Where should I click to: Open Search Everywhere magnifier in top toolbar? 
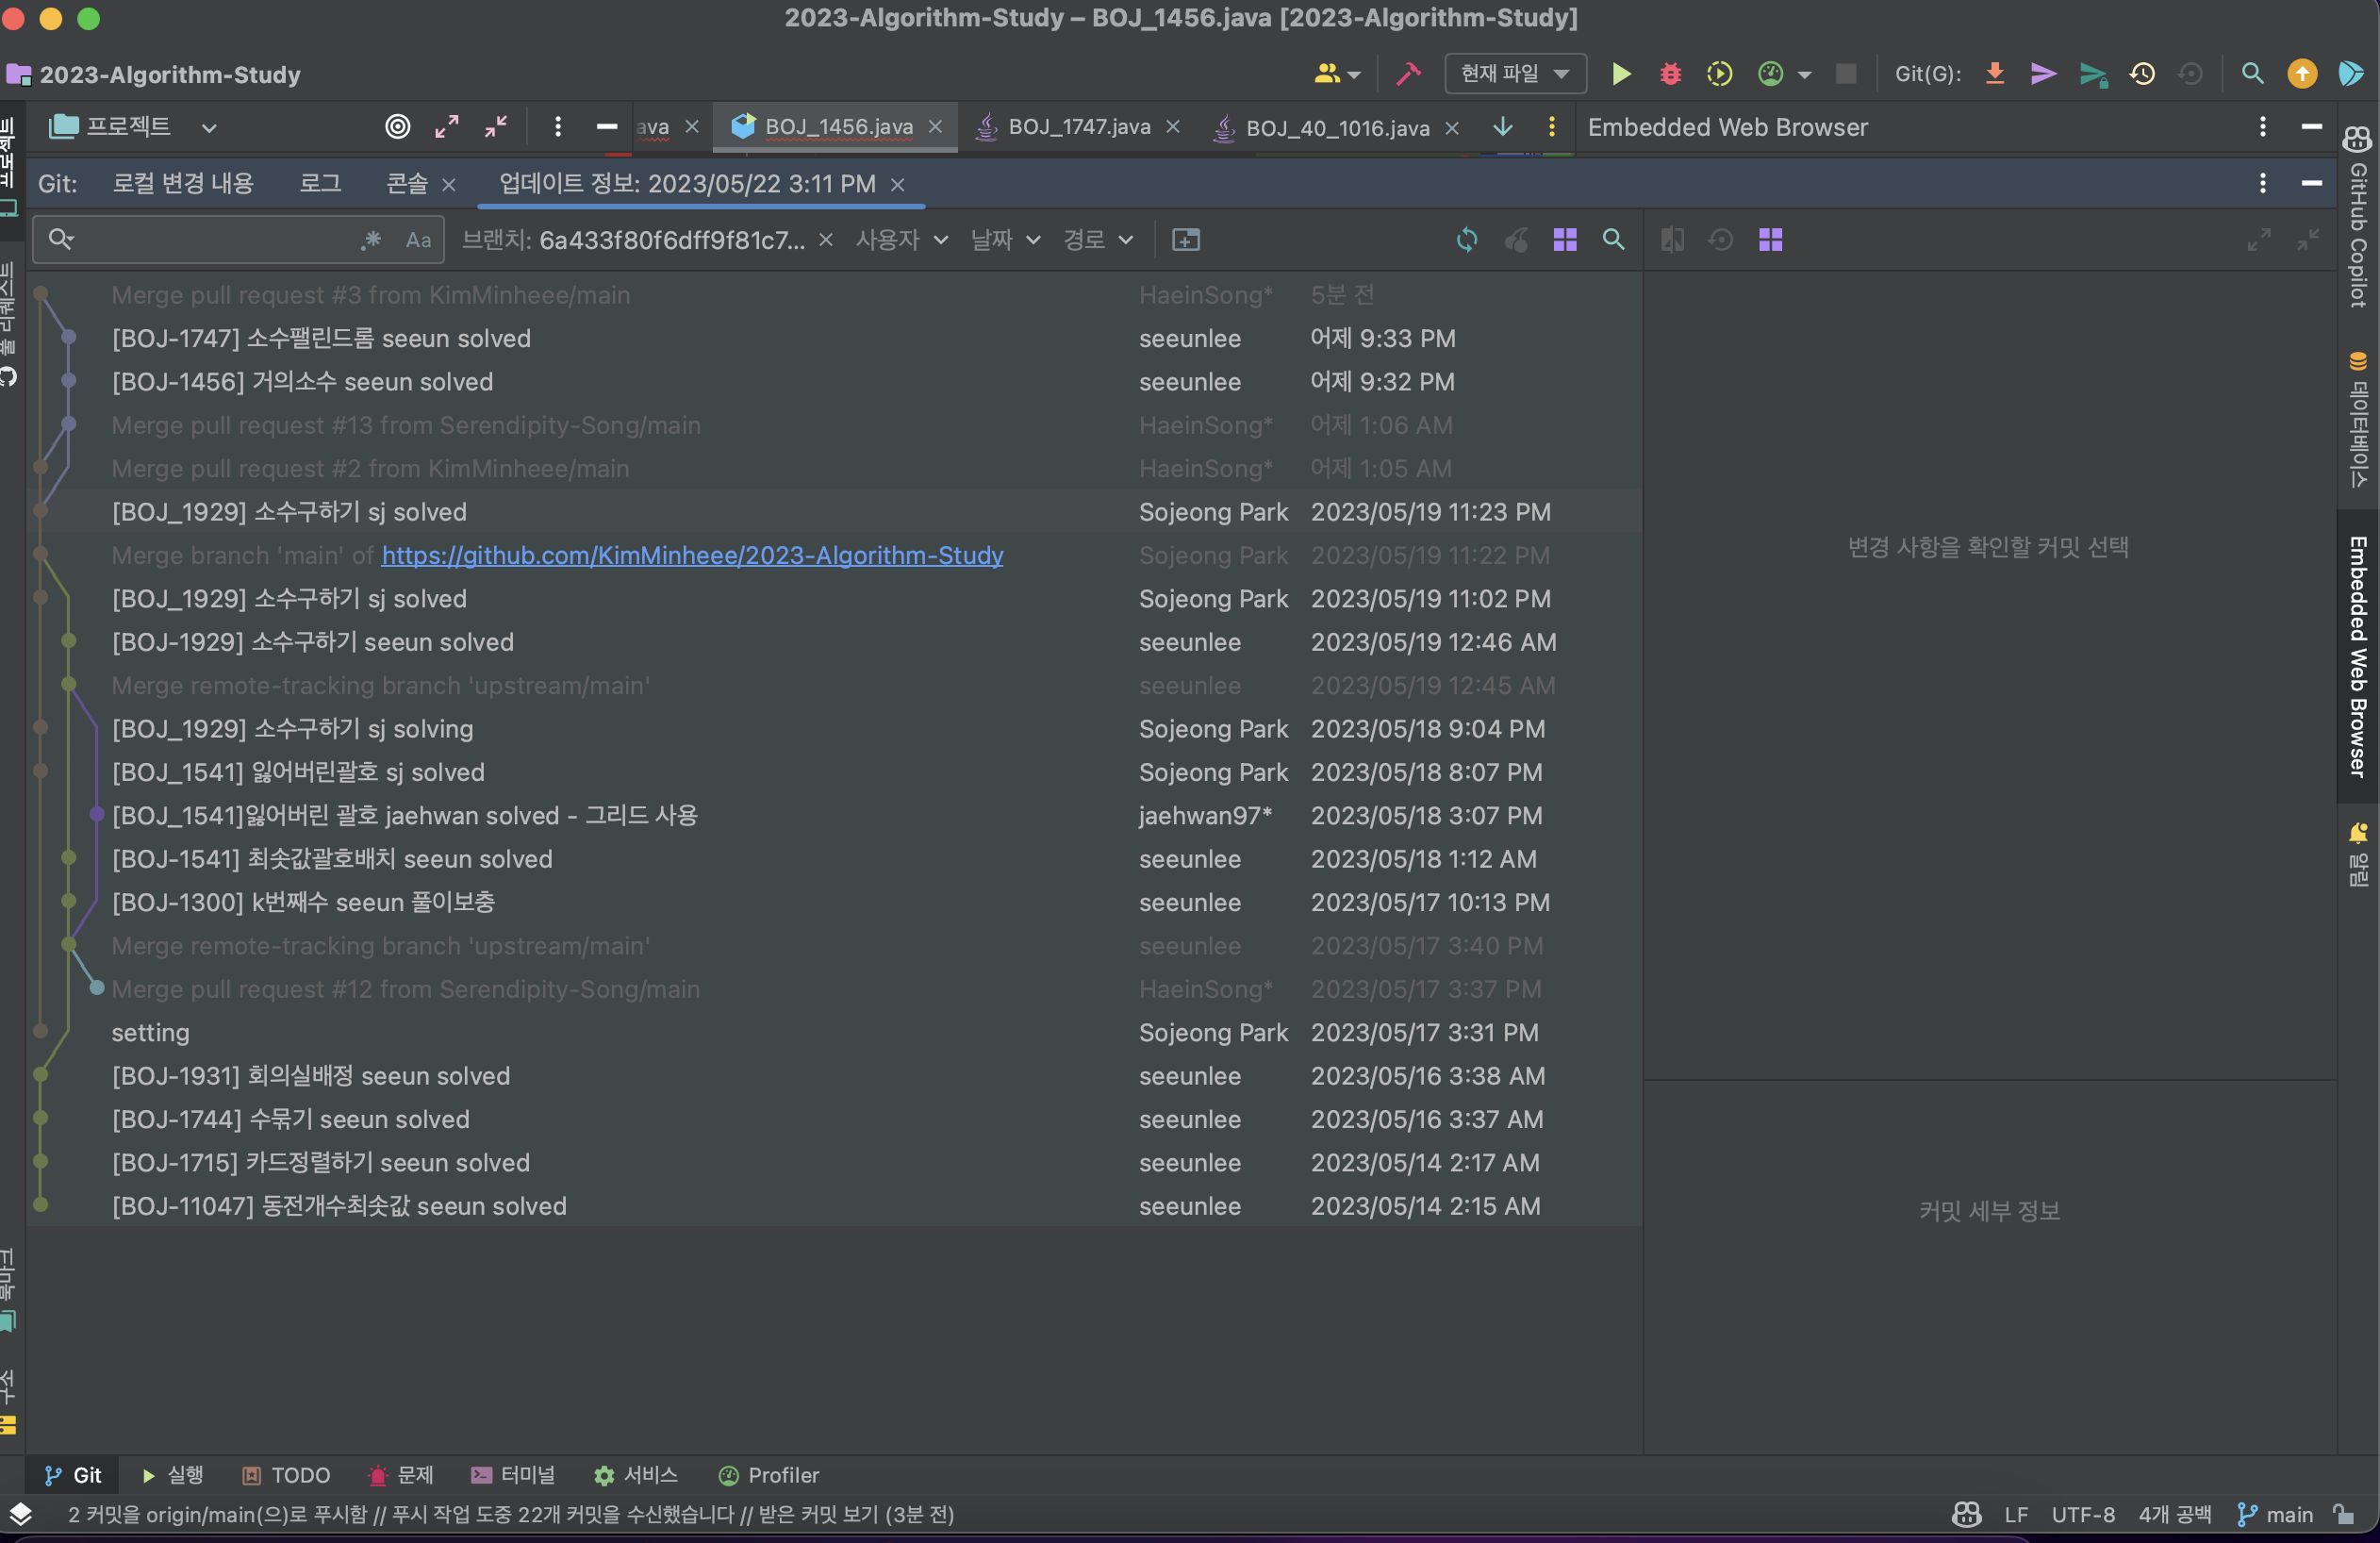2252,74
